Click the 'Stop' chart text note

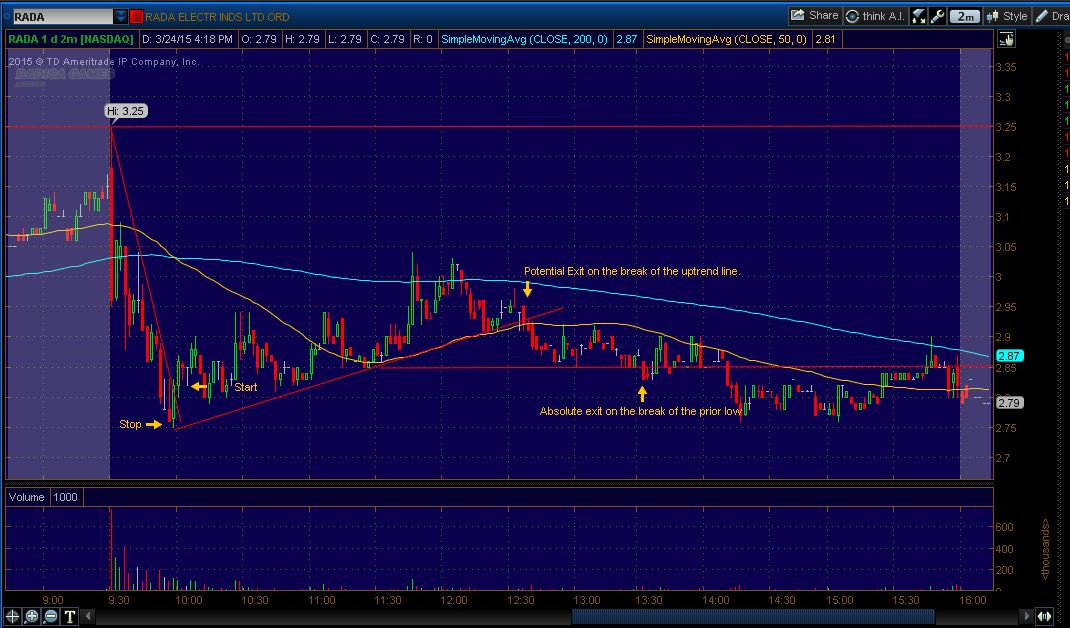click(130, 424)
